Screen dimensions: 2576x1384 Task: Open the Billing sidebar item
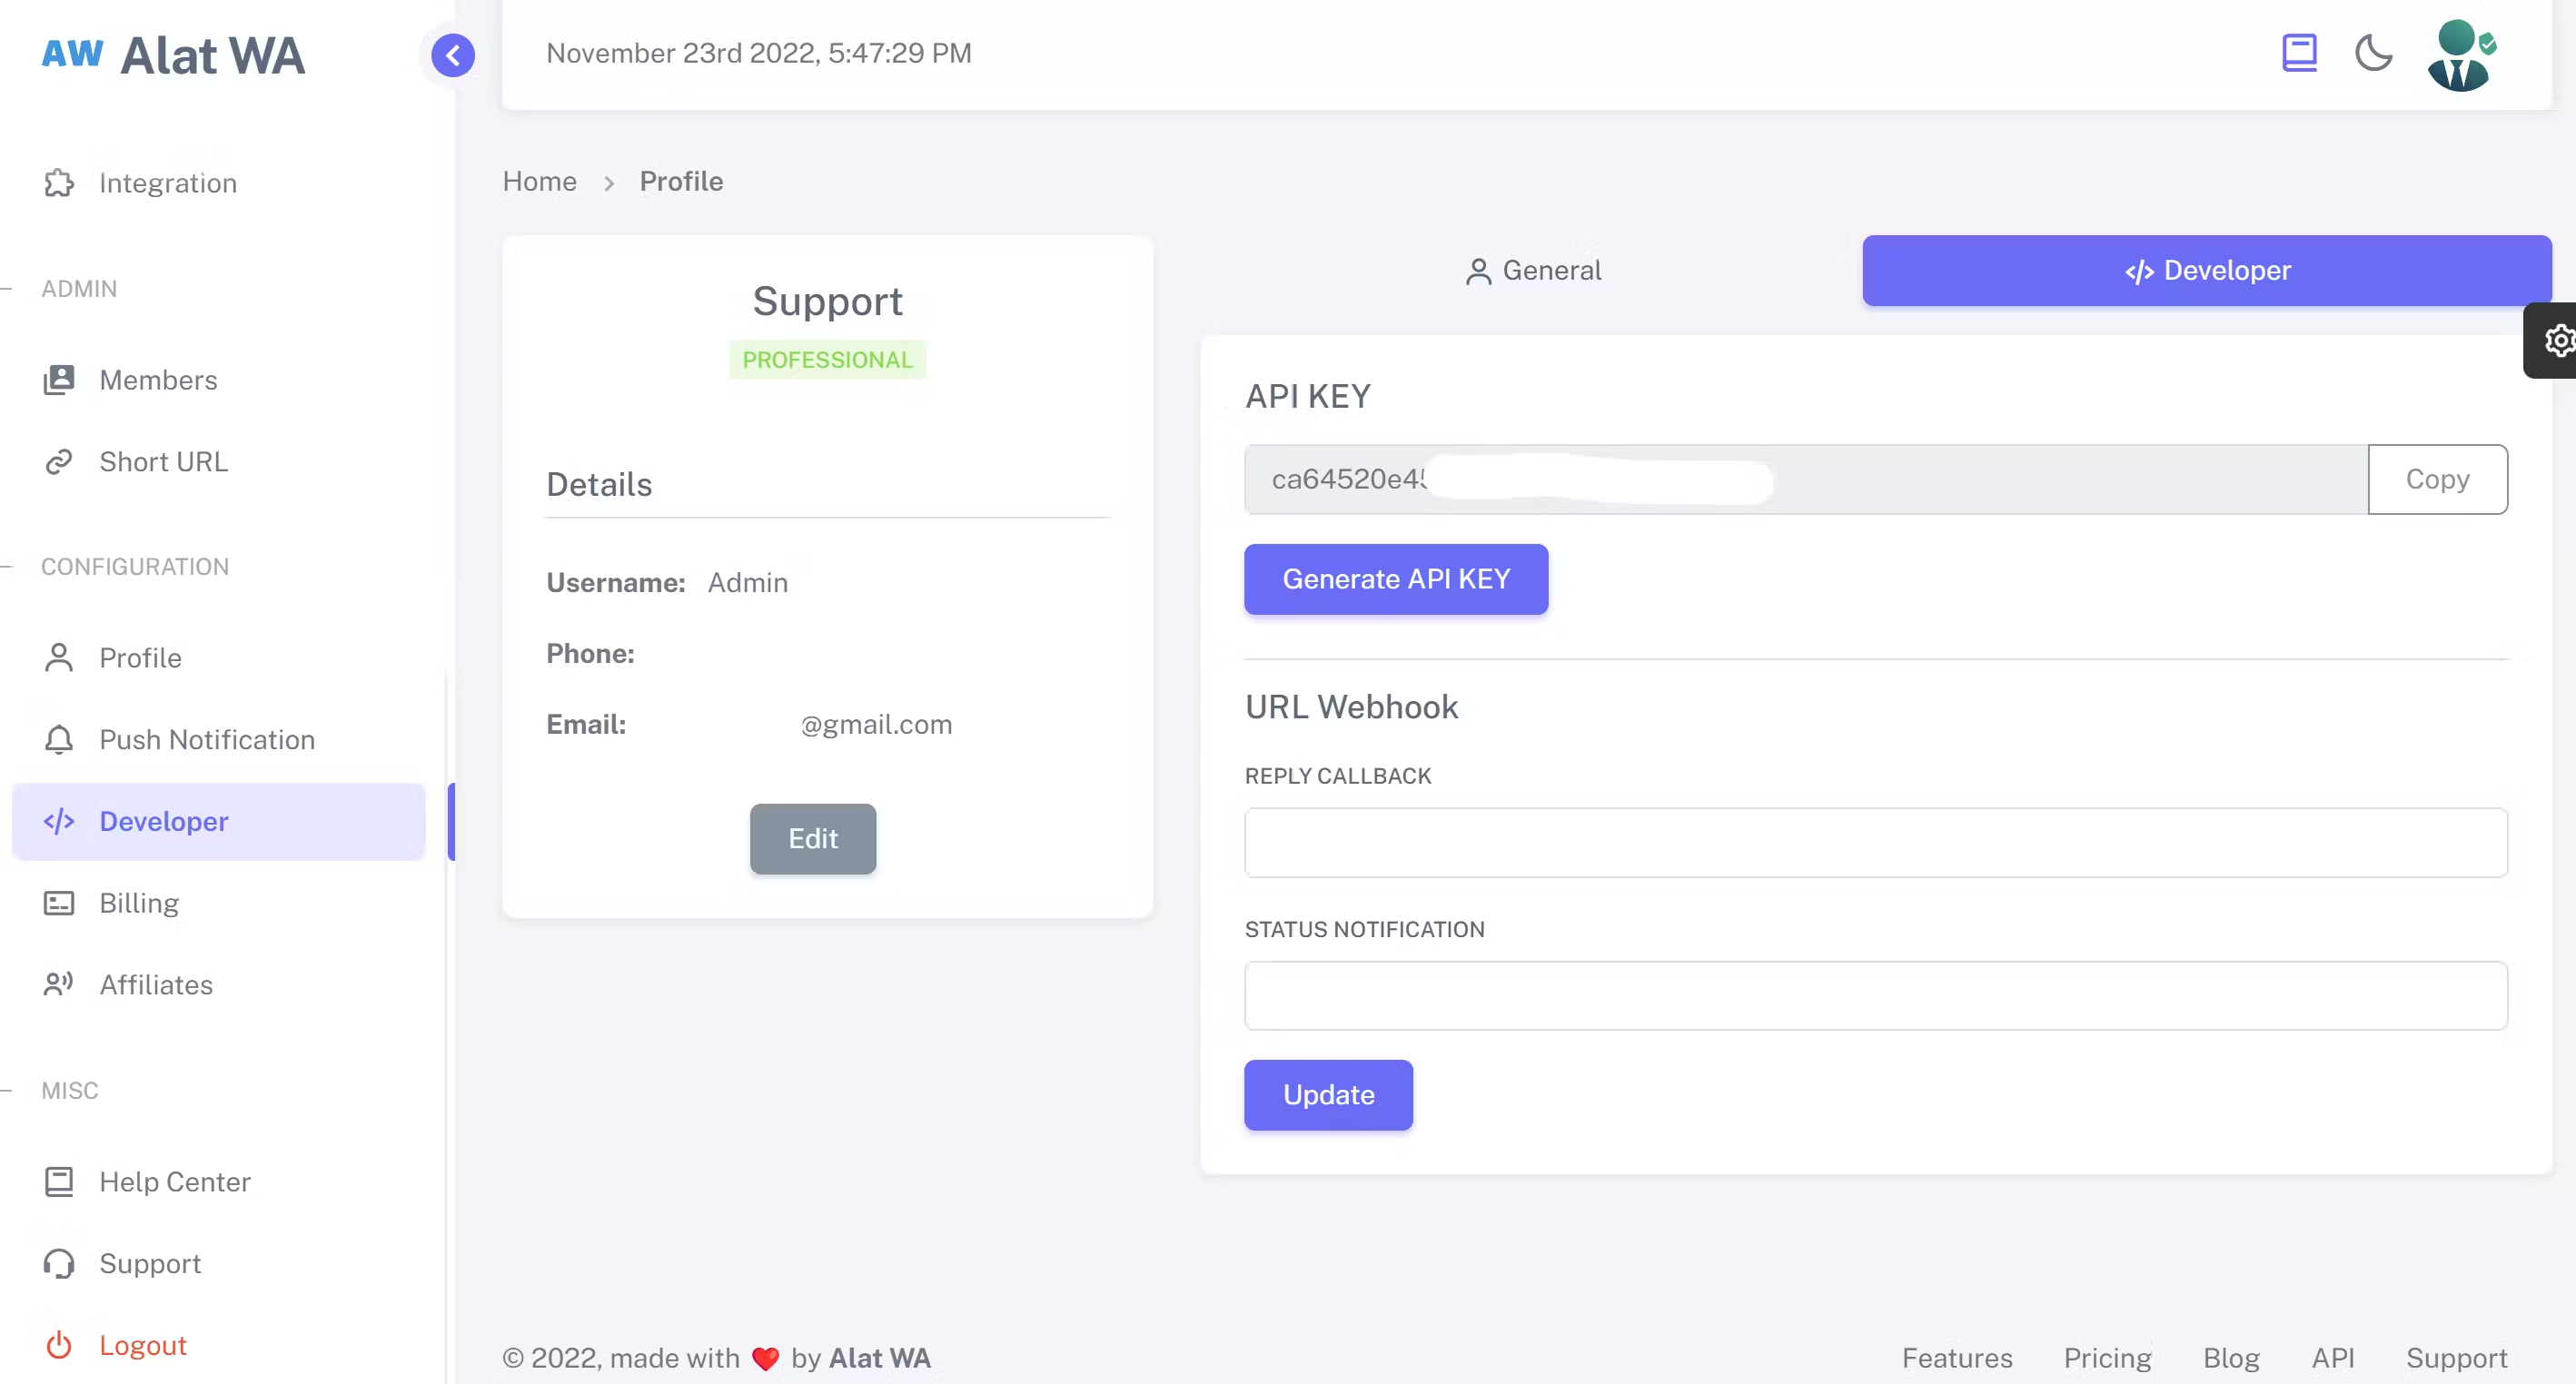[138, 903]
